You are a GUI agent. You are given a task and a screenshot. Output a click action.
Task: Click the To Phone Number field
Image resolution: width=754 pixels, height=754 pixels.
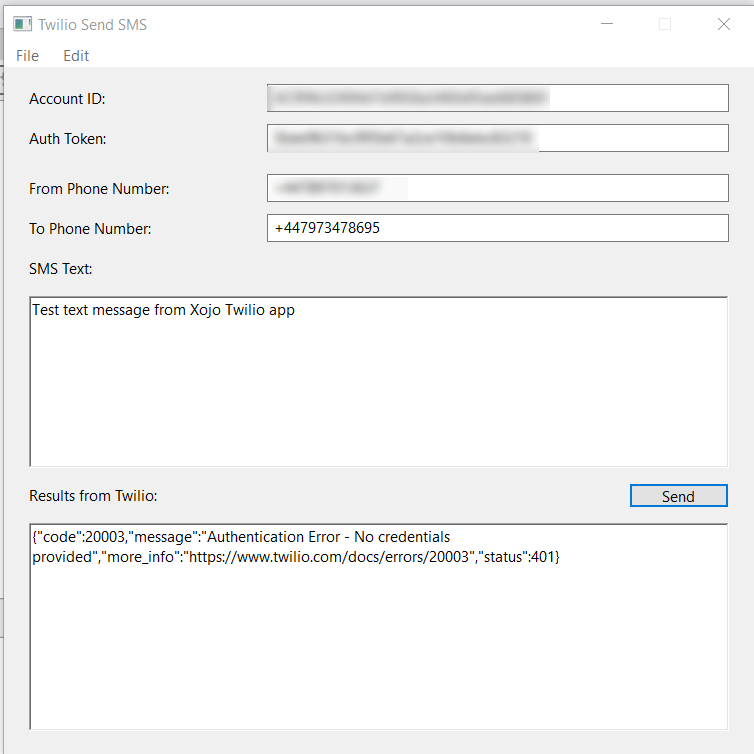[x=497, y=228]
